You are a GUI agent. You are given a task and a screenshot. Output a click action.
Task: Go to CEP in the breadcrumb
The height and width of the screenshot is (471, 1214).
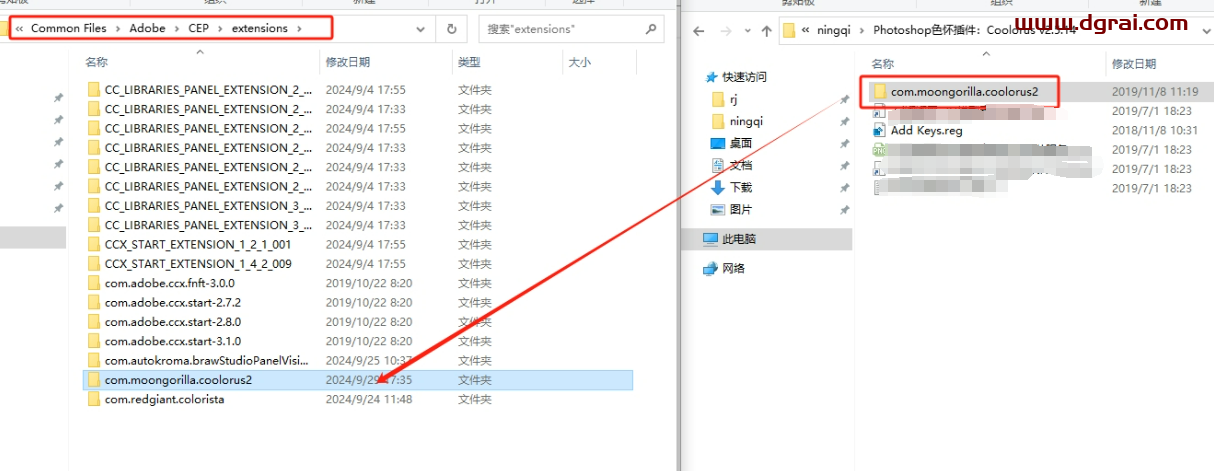point(199,28)
